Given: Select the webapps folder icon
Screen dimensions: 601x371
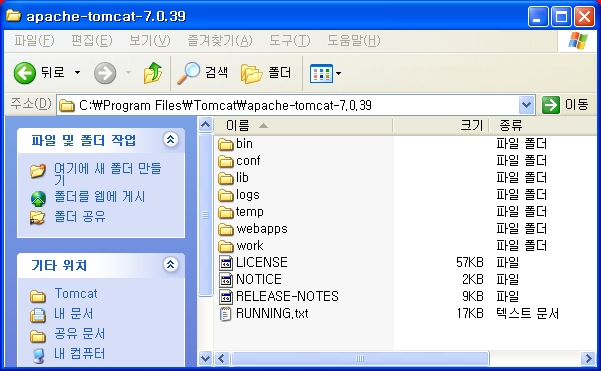Looking at the screenshot, I should tap(226, 229).
